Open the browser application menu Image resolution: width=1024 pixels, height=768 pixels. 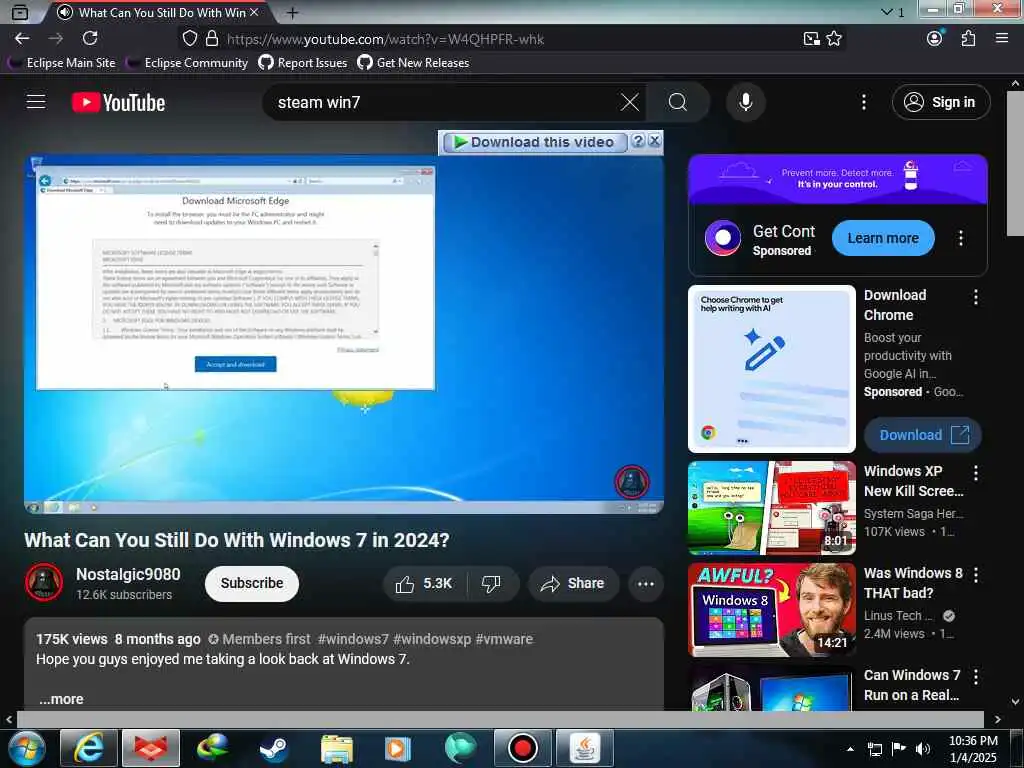coord(1002,39)
